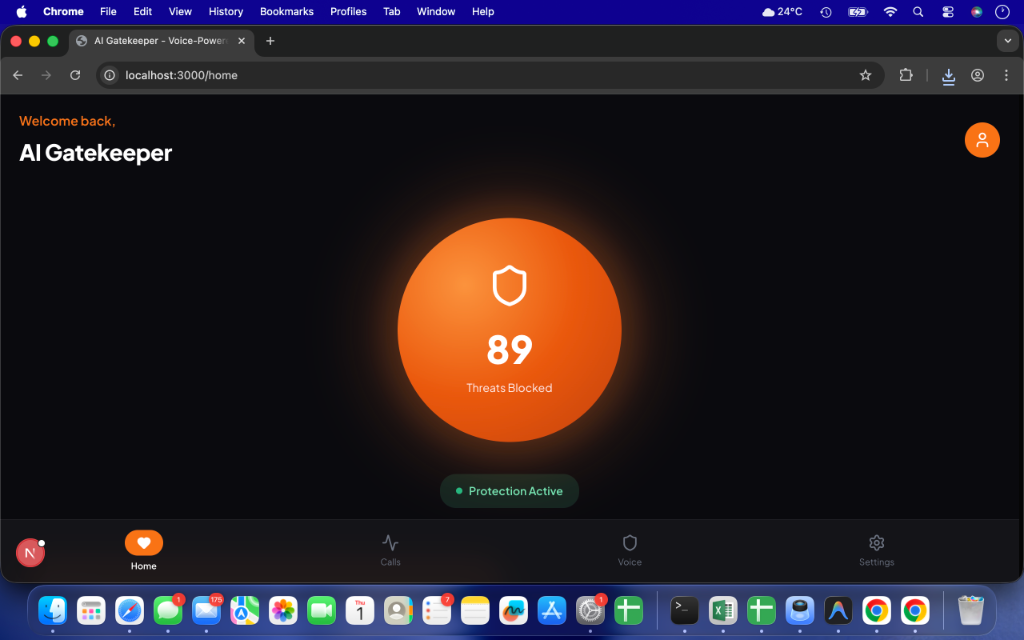Open Settings via the gear icon in bottom nav

876,543
